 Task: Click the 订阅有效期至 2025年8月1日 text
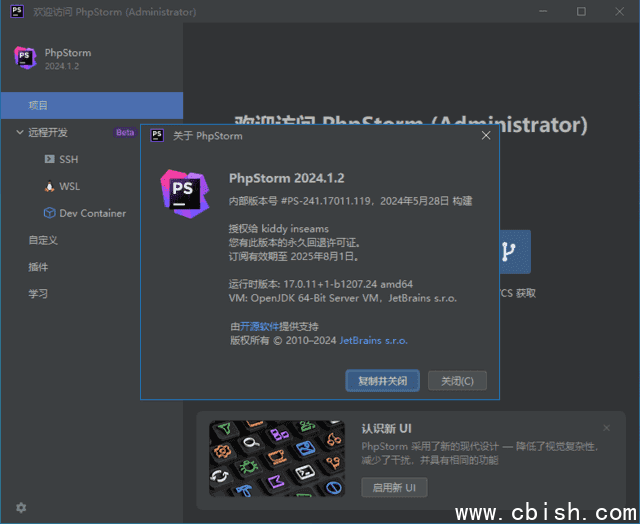(293, 256)
